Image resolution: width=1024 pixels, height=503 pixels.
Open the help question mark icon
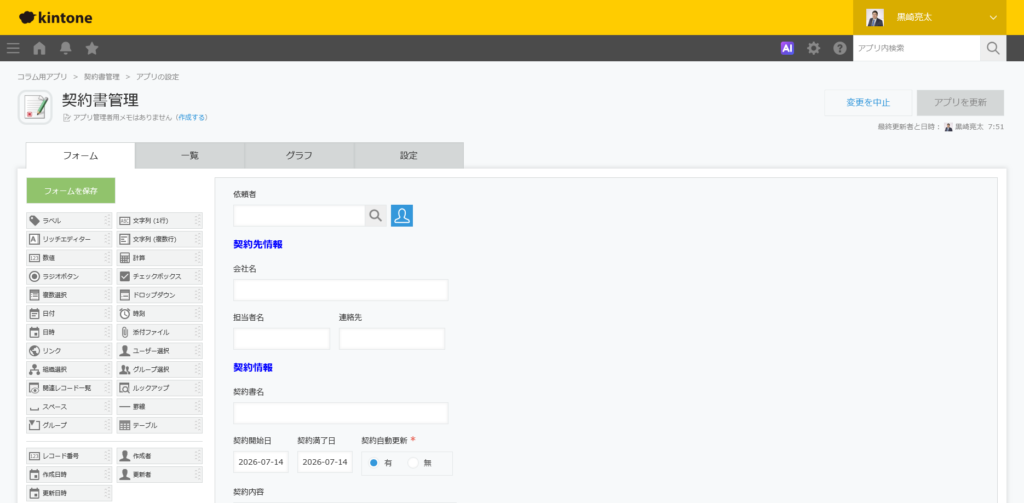[840, 48]
